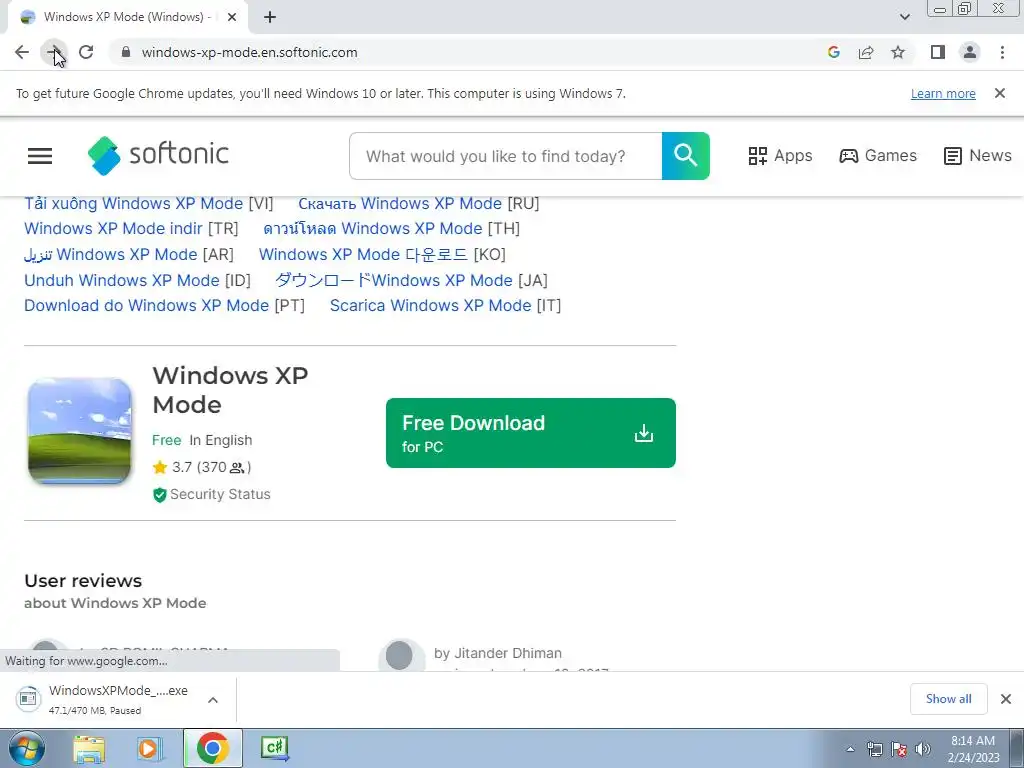The height and width of the screenshot is (768, 1024).
Task: Open the Learn more link
Action: point(943,93)
